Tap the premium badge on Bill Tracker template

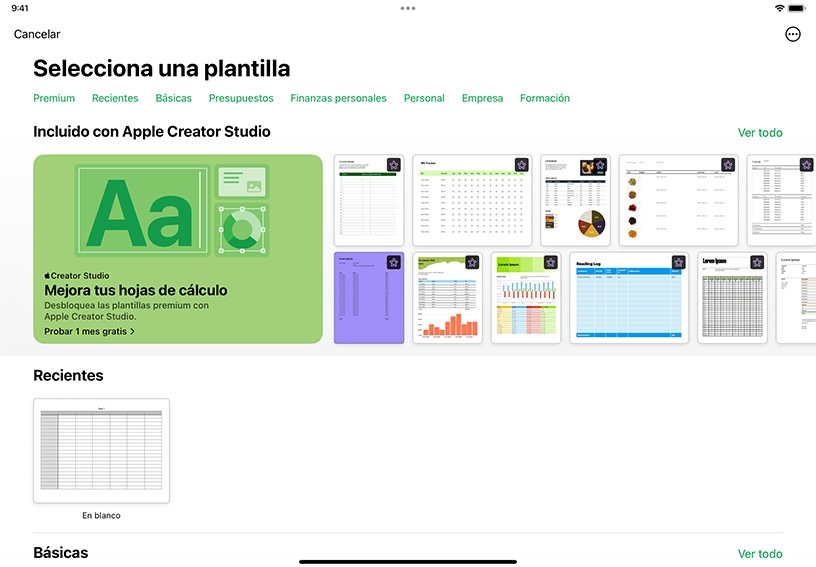521,165
